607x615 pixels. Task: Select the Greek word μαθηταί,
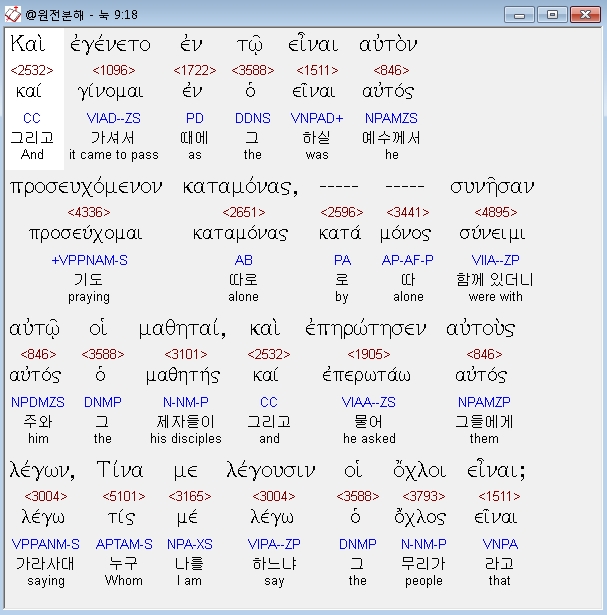point(182,329)
